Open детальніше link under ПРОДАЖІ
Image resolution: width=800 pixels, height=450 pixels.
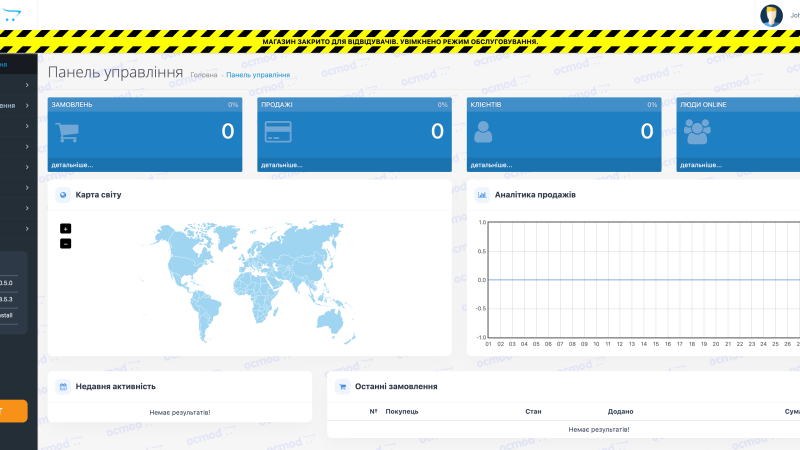(282, 165)
